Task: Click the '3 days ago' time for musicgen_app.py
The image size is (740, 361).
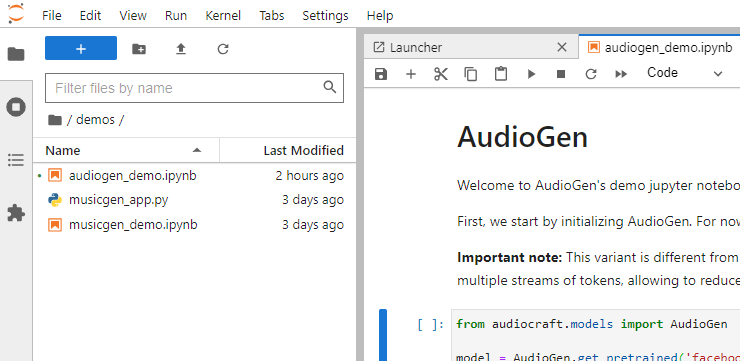Action: pos(313,200)
